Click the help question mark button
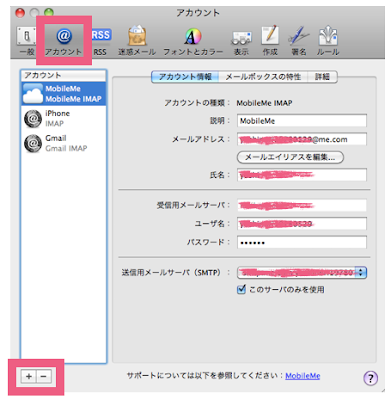The width and height of the screenshot is (391, 400). (x=370, y=378)
